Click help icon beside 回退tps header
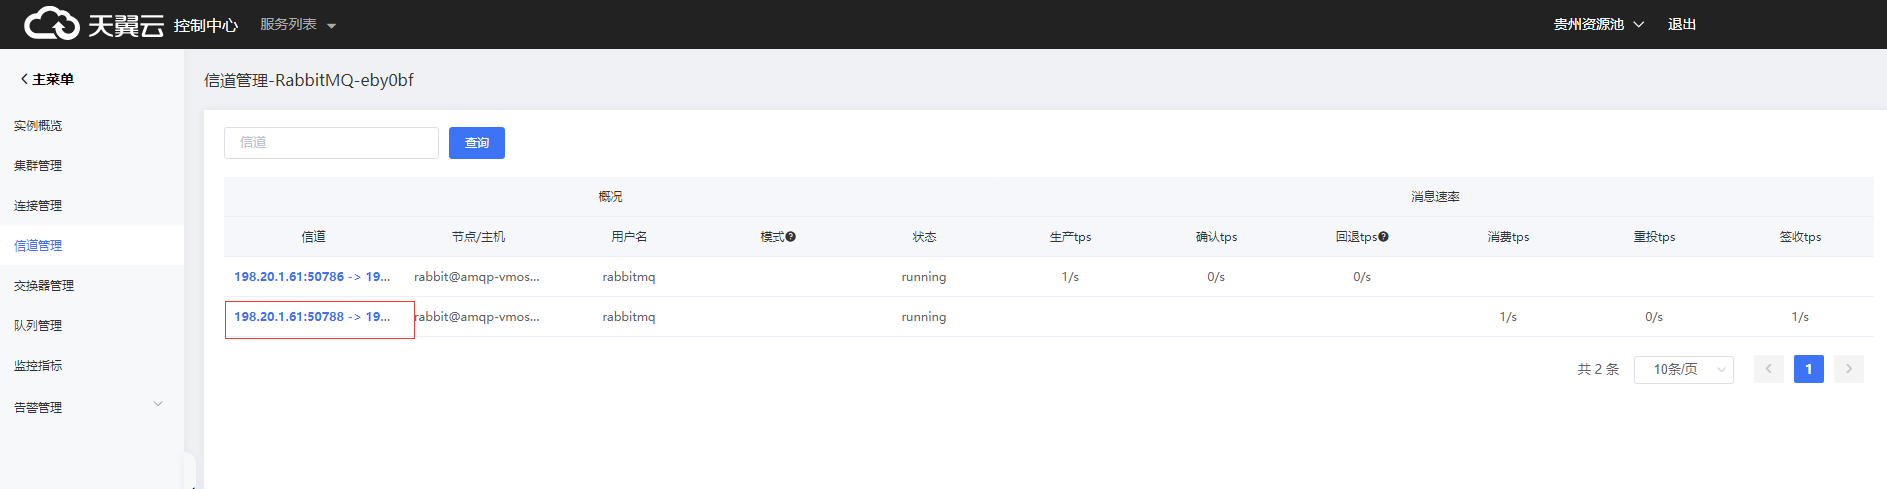The width and height of the screenshot is (1887, 489). [1383, 237]
